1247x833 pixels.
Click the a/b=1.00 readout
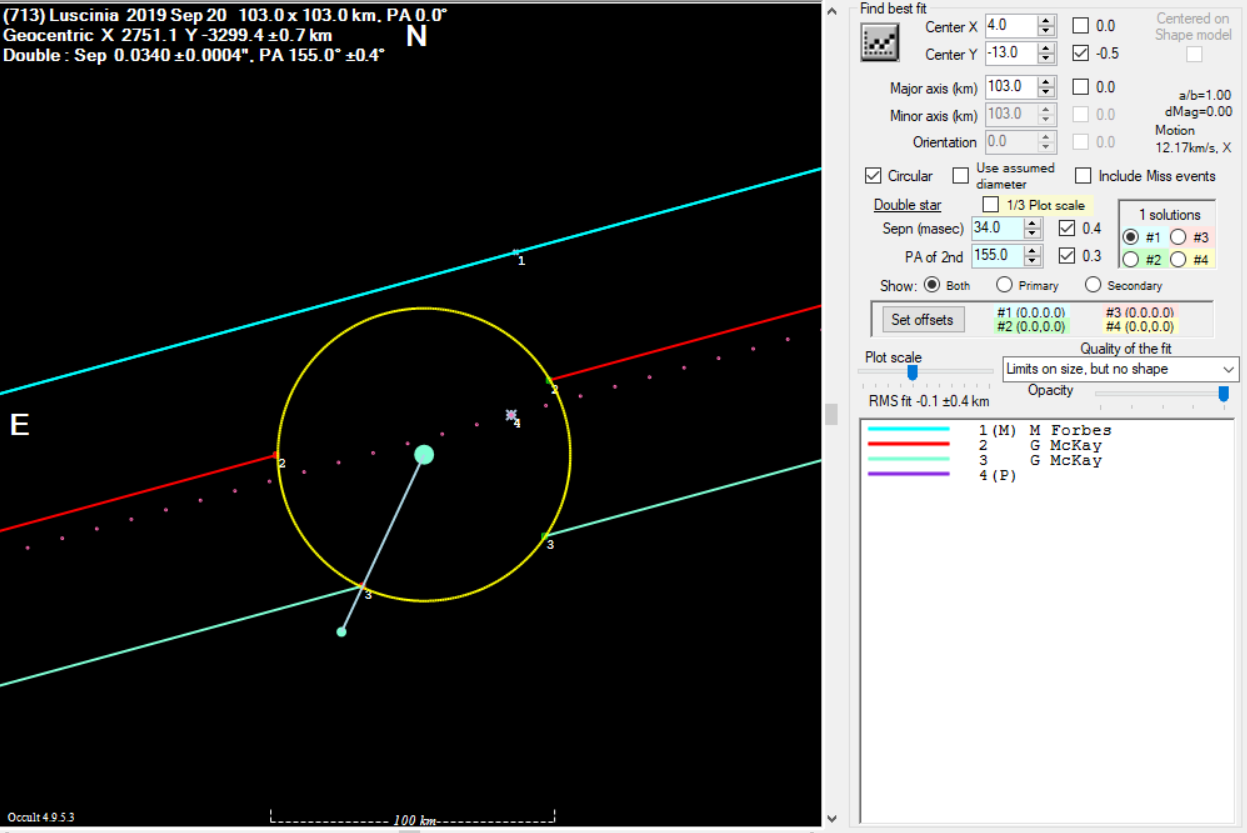(1203, 95)
